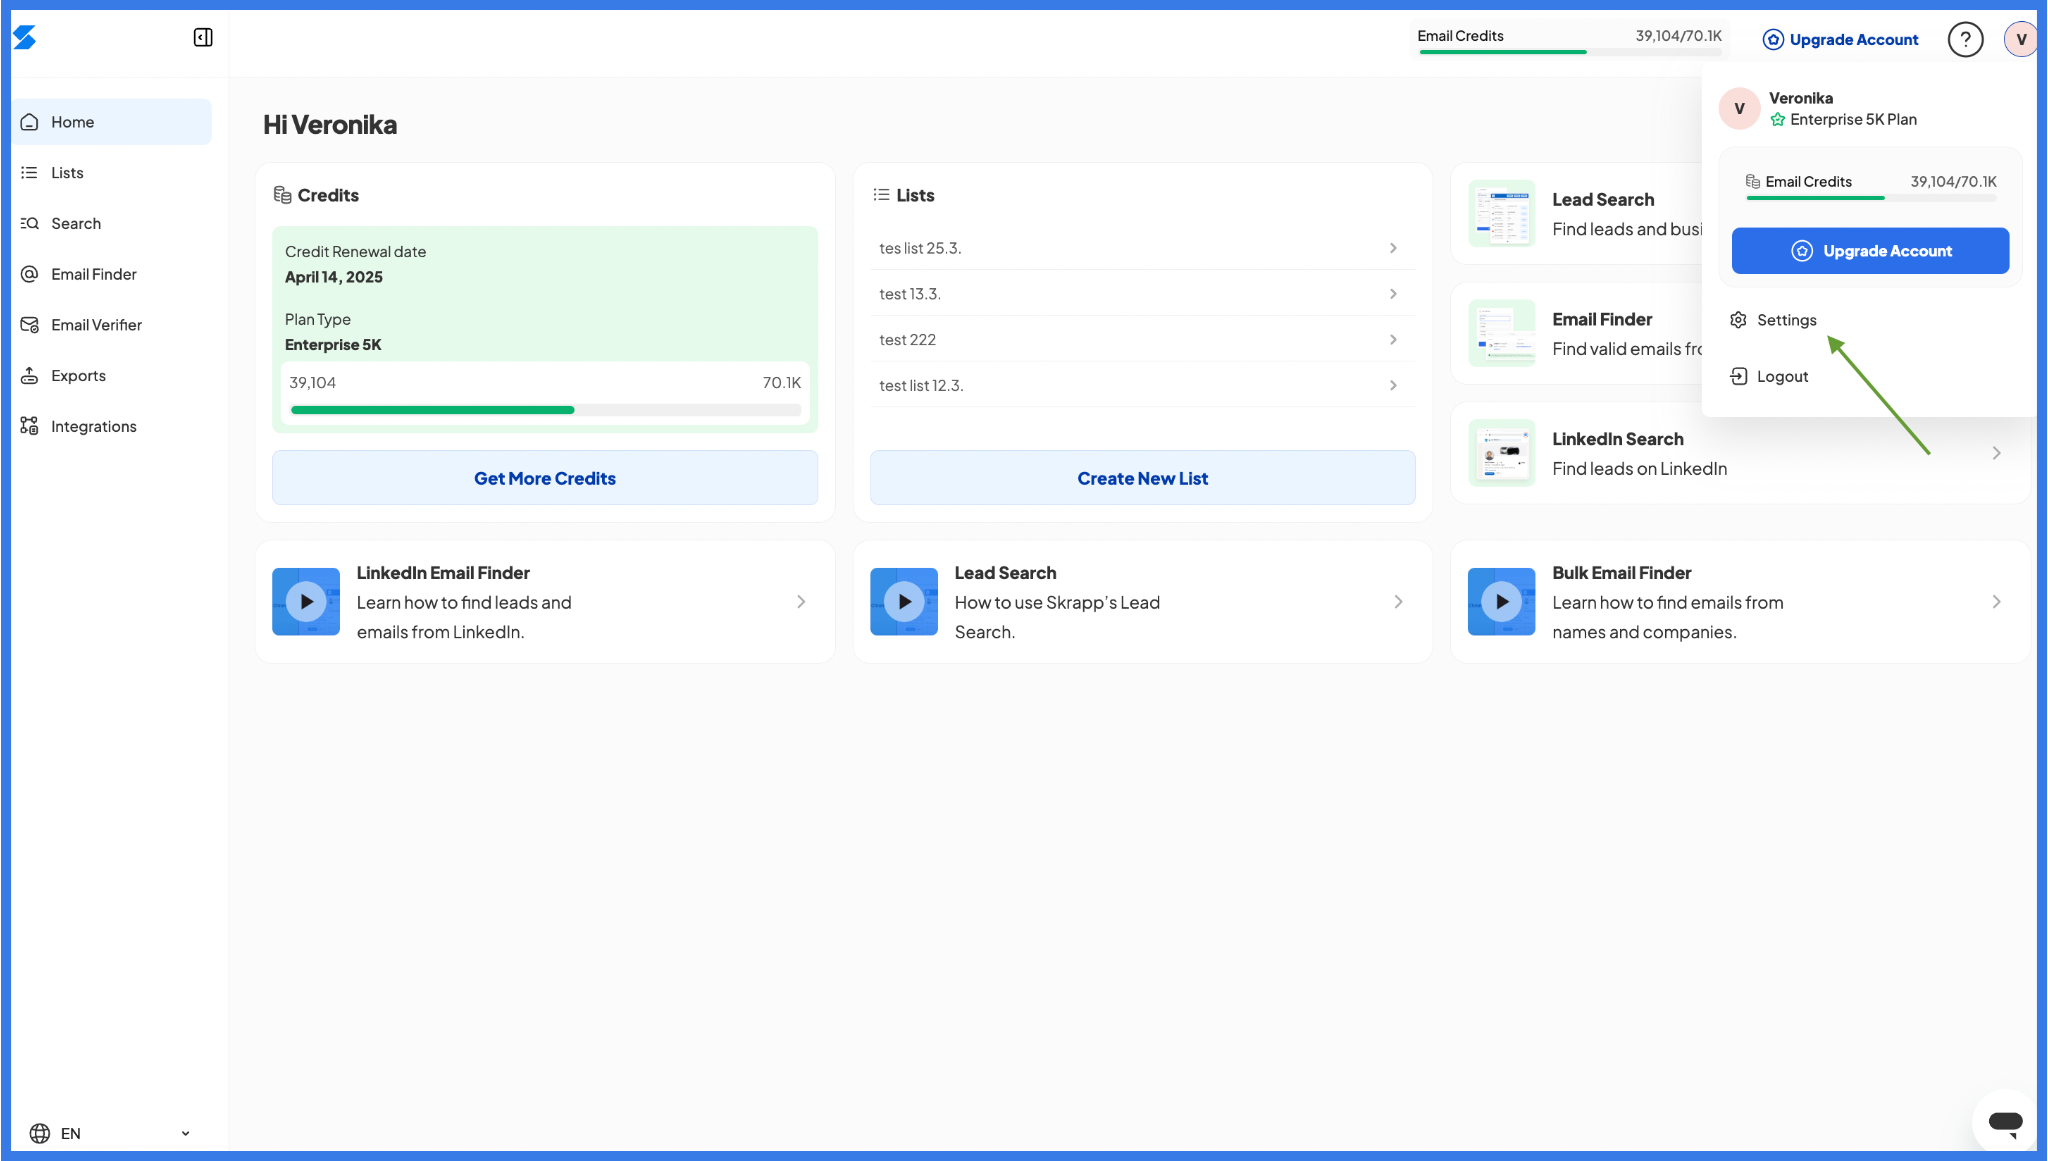Expand the test list 12.3. chevron
The width and height of the screenshot is (2048, 1161).
pyautogui.click(x=1393, y=386)
